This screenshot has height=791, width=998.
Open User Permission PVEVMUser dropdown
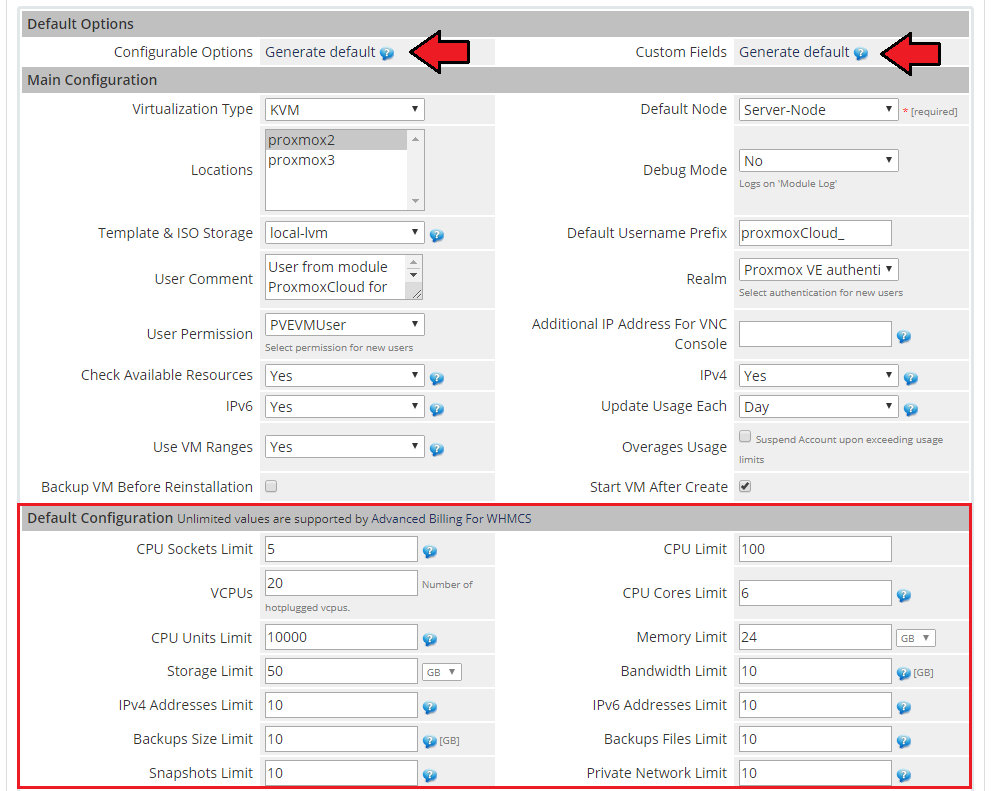pyautogui.click(x=344, y=325)
